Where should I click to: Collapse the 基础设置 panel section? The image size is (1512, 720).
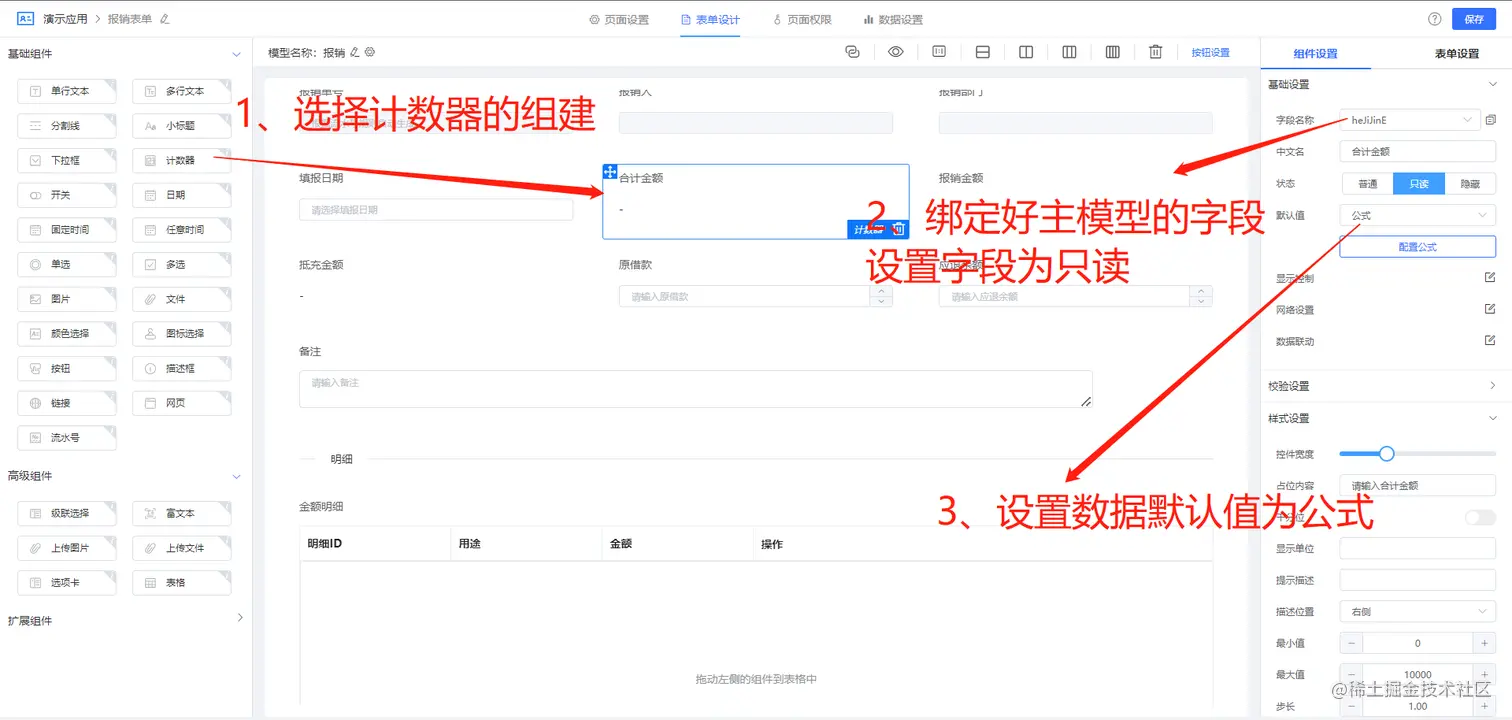(1493, 84)
